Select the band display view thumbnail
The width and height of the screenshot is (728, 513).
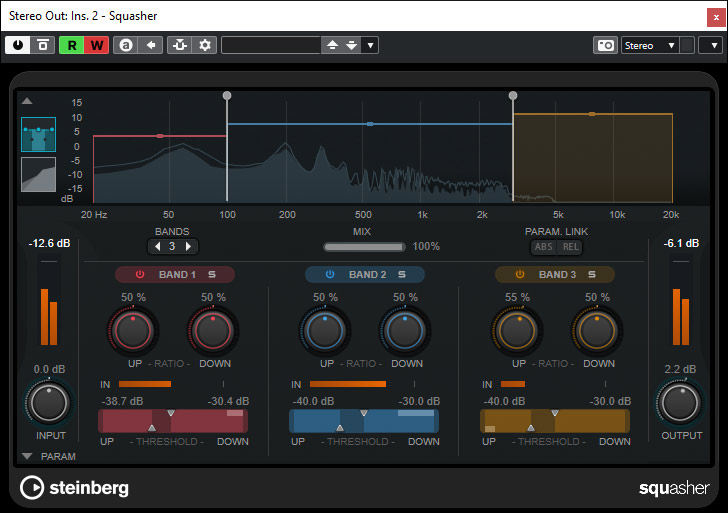click(x=38, y=134)
